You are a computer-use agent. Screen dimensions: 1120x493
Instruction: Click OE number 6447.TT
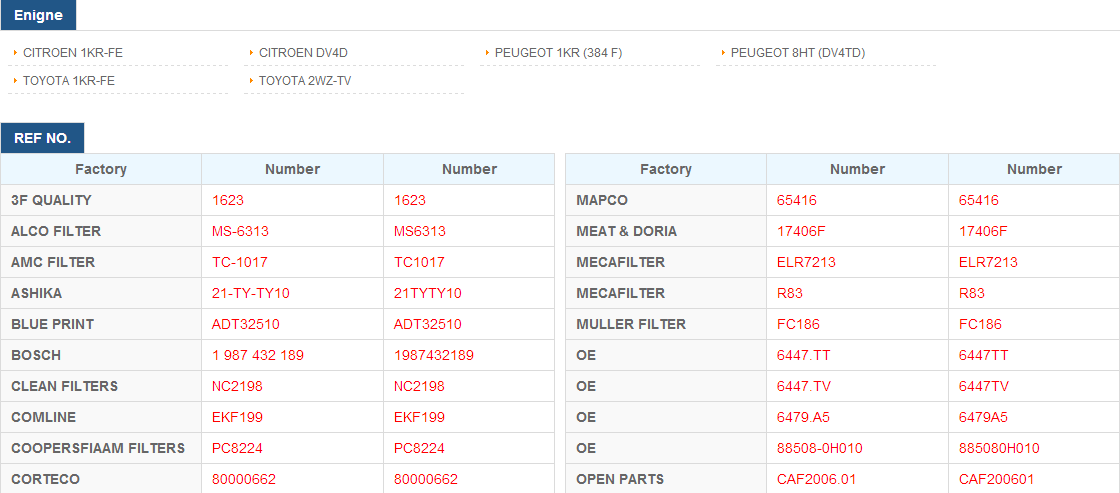[x=803, y=355]
